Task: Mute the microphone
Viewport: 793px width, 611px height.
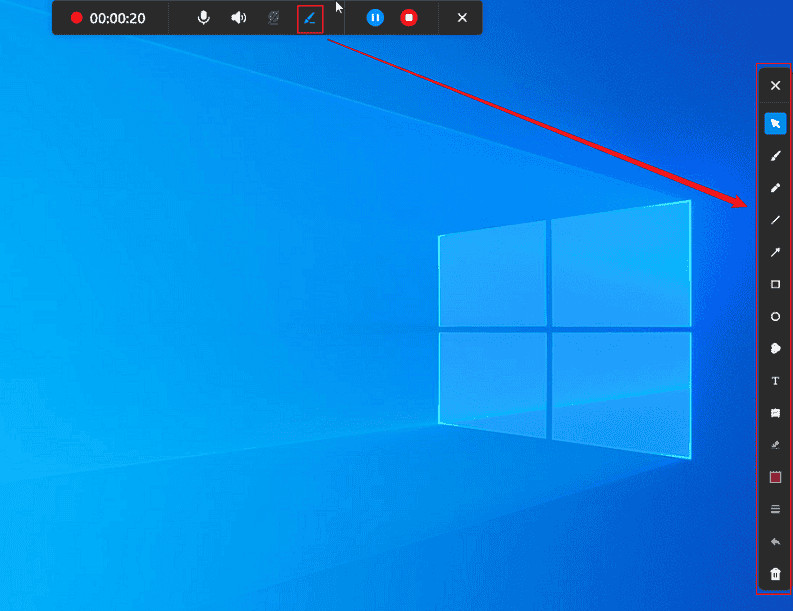Action: click(204, 18)
